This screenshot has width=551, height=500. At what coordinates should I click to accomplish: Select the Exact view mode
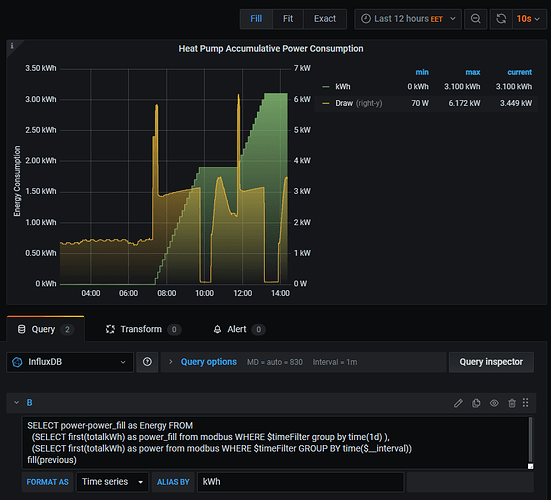pos(325,19)
